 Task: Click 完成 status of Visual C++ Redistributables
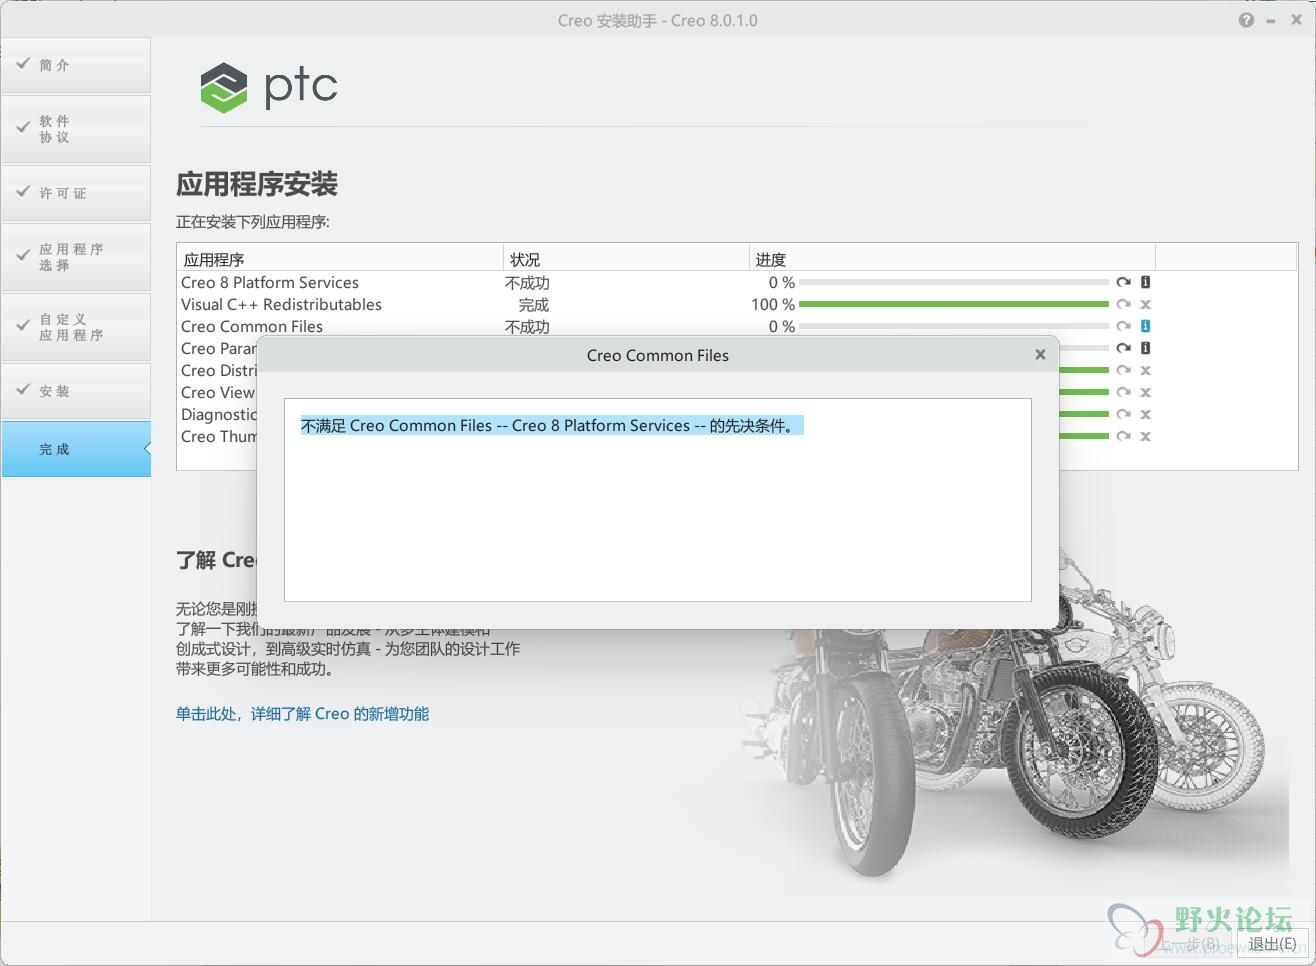[534, 305]
